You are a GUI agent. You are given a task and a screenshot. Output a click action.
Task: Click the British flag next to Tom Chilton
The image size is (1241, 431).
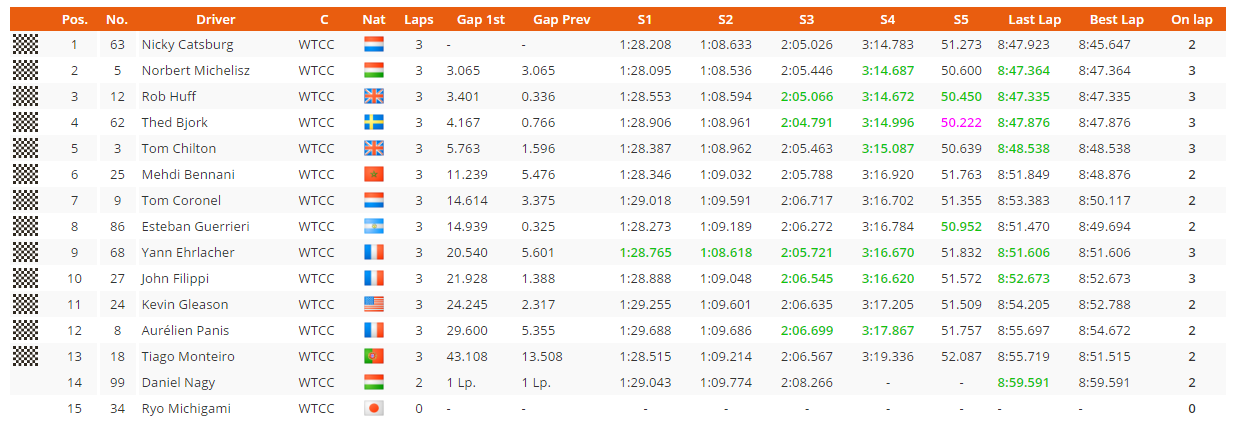[x=374, y=149]
